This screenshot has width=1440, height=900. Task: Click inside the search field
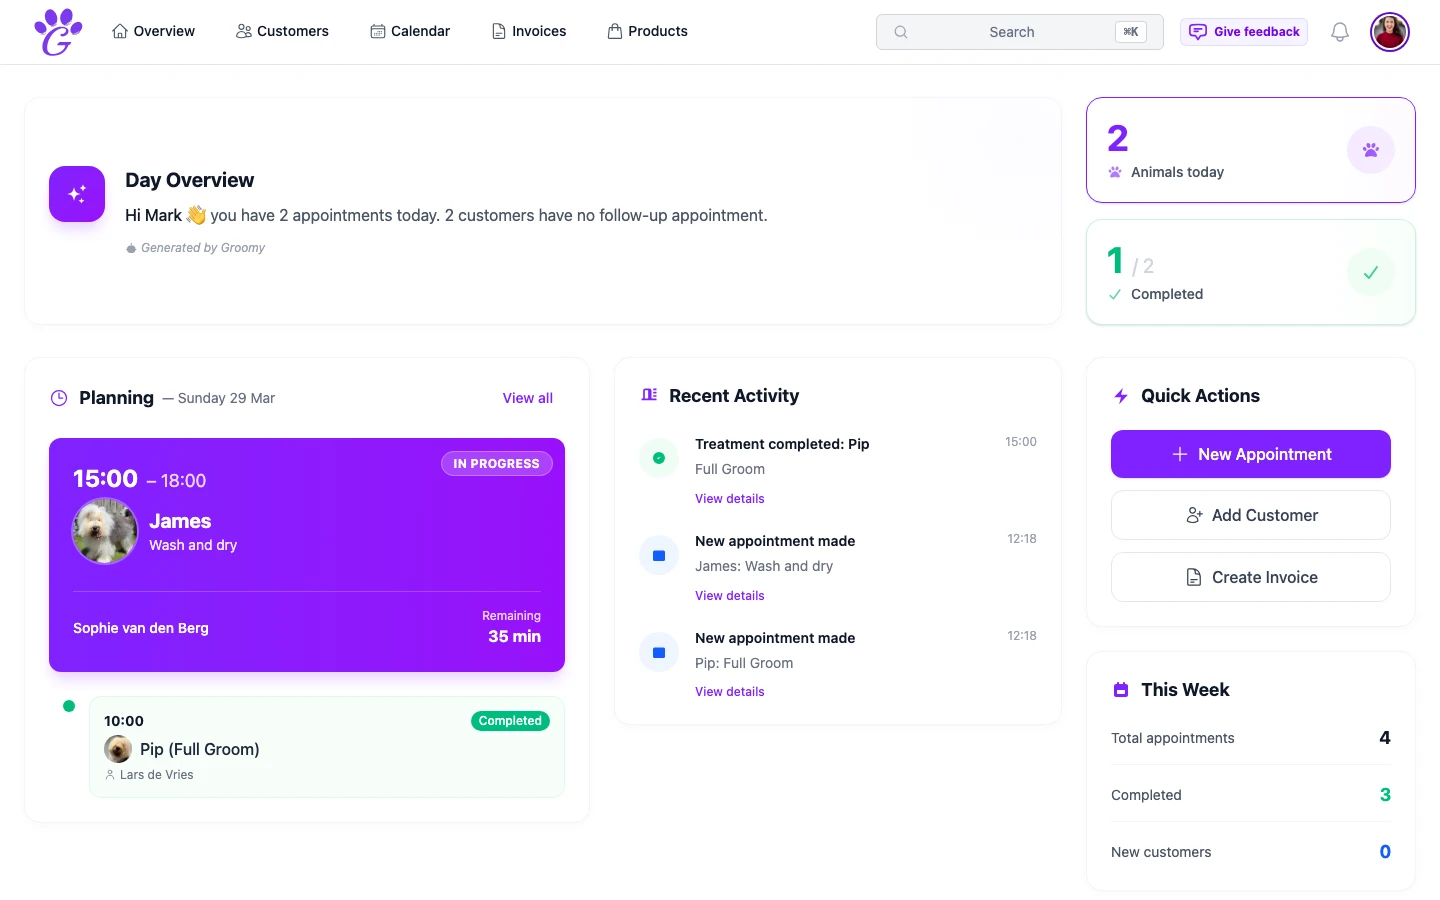(x=1013, y=32)
